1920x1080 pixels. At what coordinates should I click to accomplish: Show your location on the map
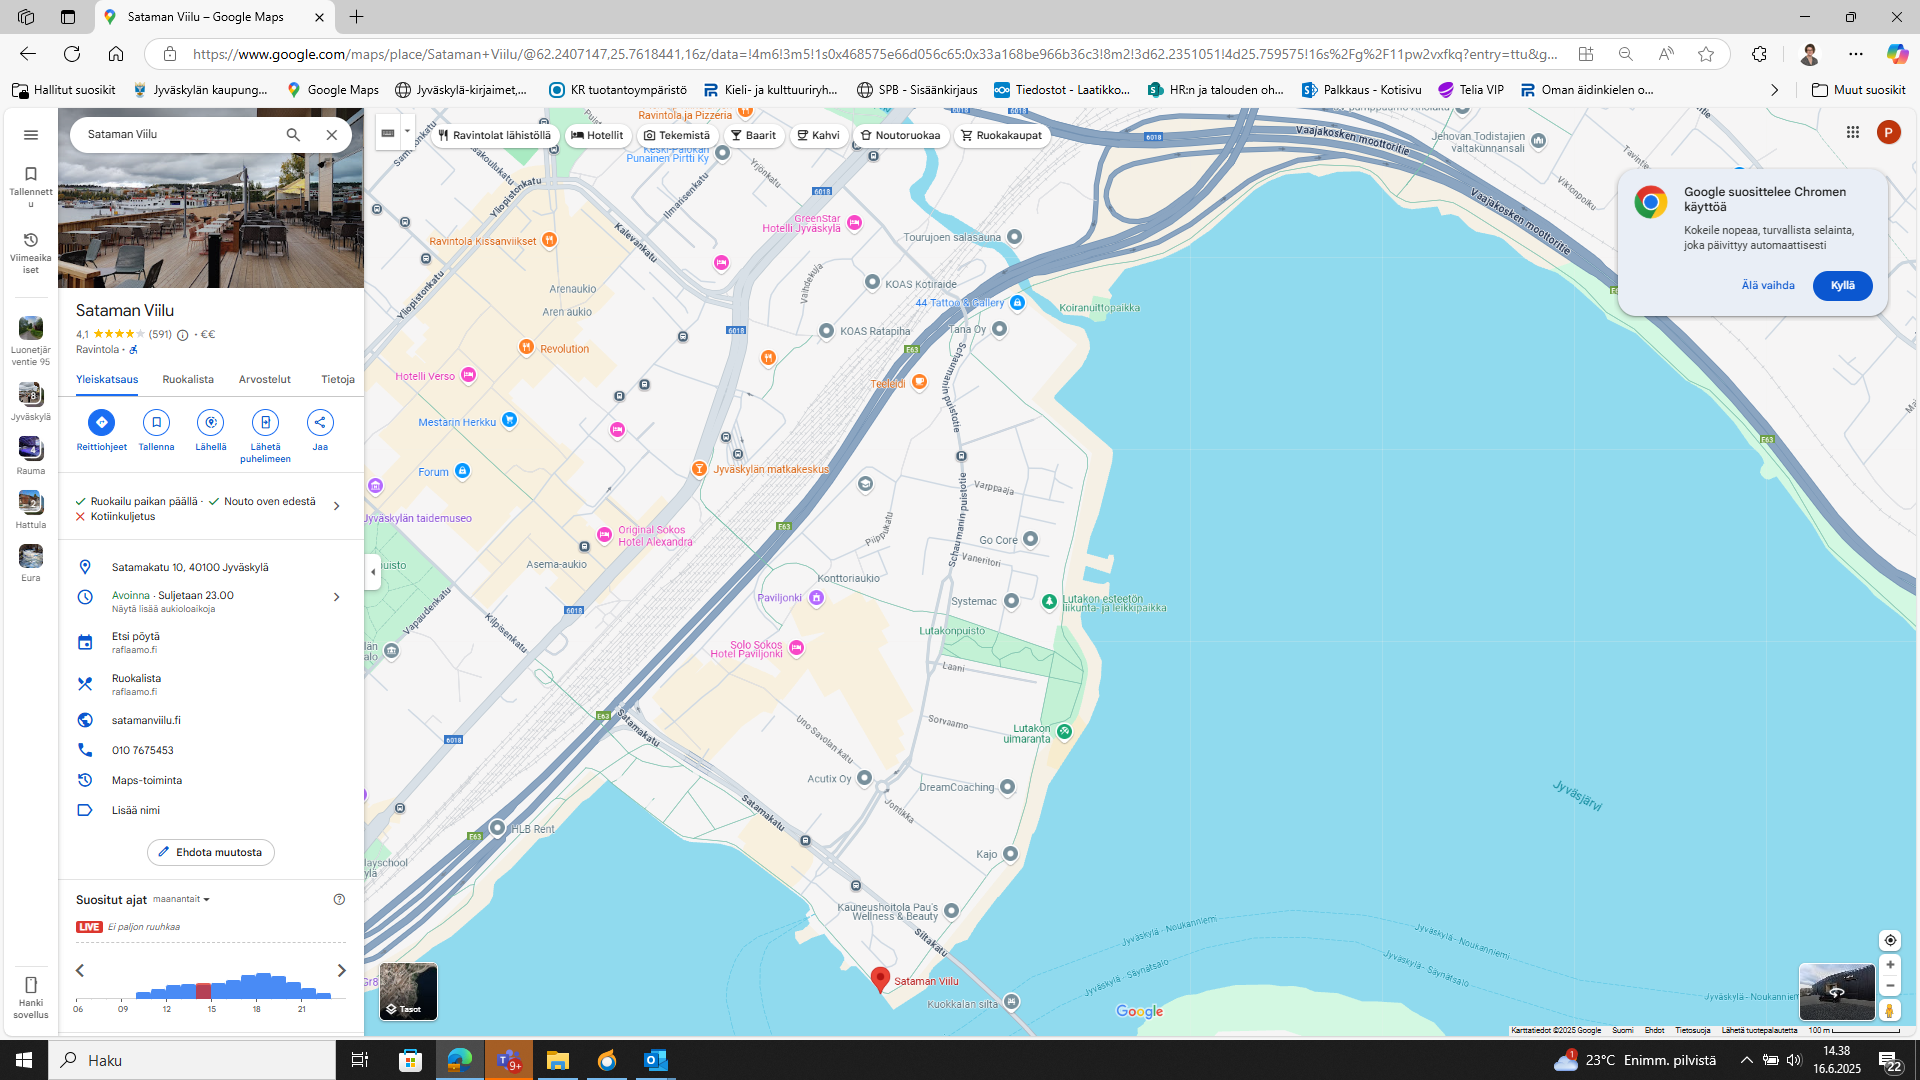pyautogui.click(x=1889, y=940)
